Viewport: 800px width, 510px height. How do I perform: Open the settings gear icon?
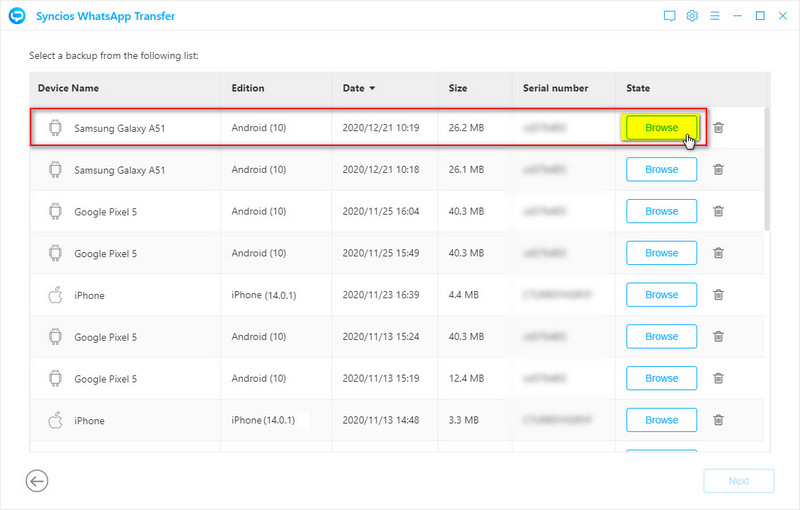692,16
